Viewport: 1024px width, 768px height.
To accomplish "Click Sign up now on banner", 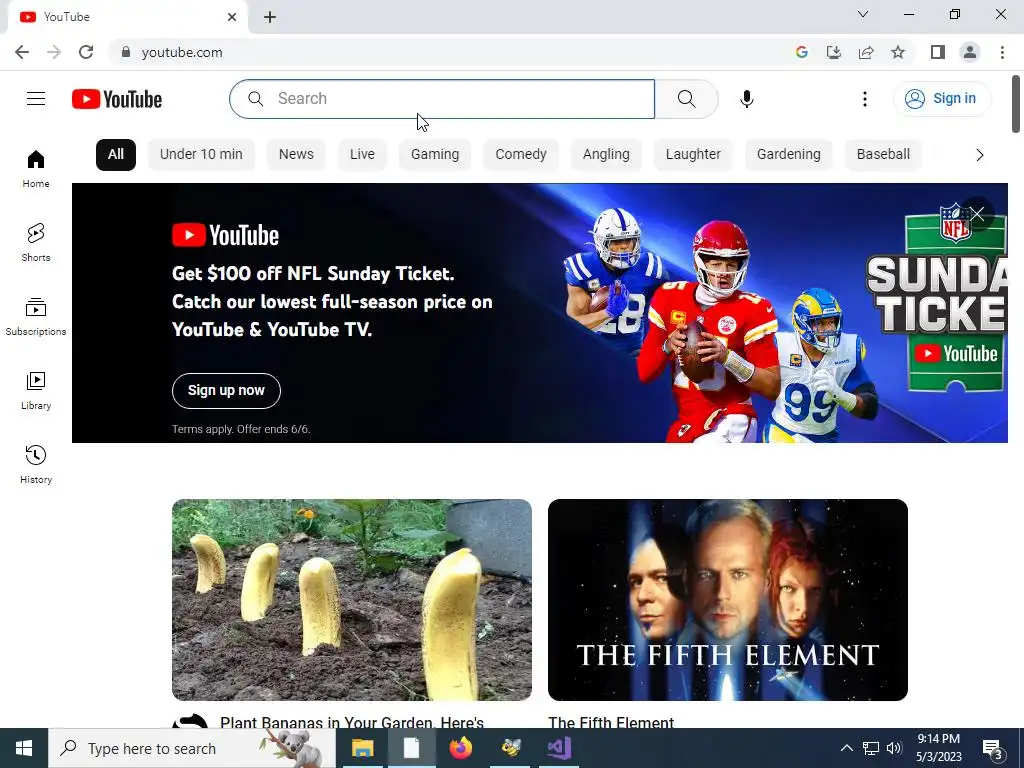I will (x=226, y=391).
